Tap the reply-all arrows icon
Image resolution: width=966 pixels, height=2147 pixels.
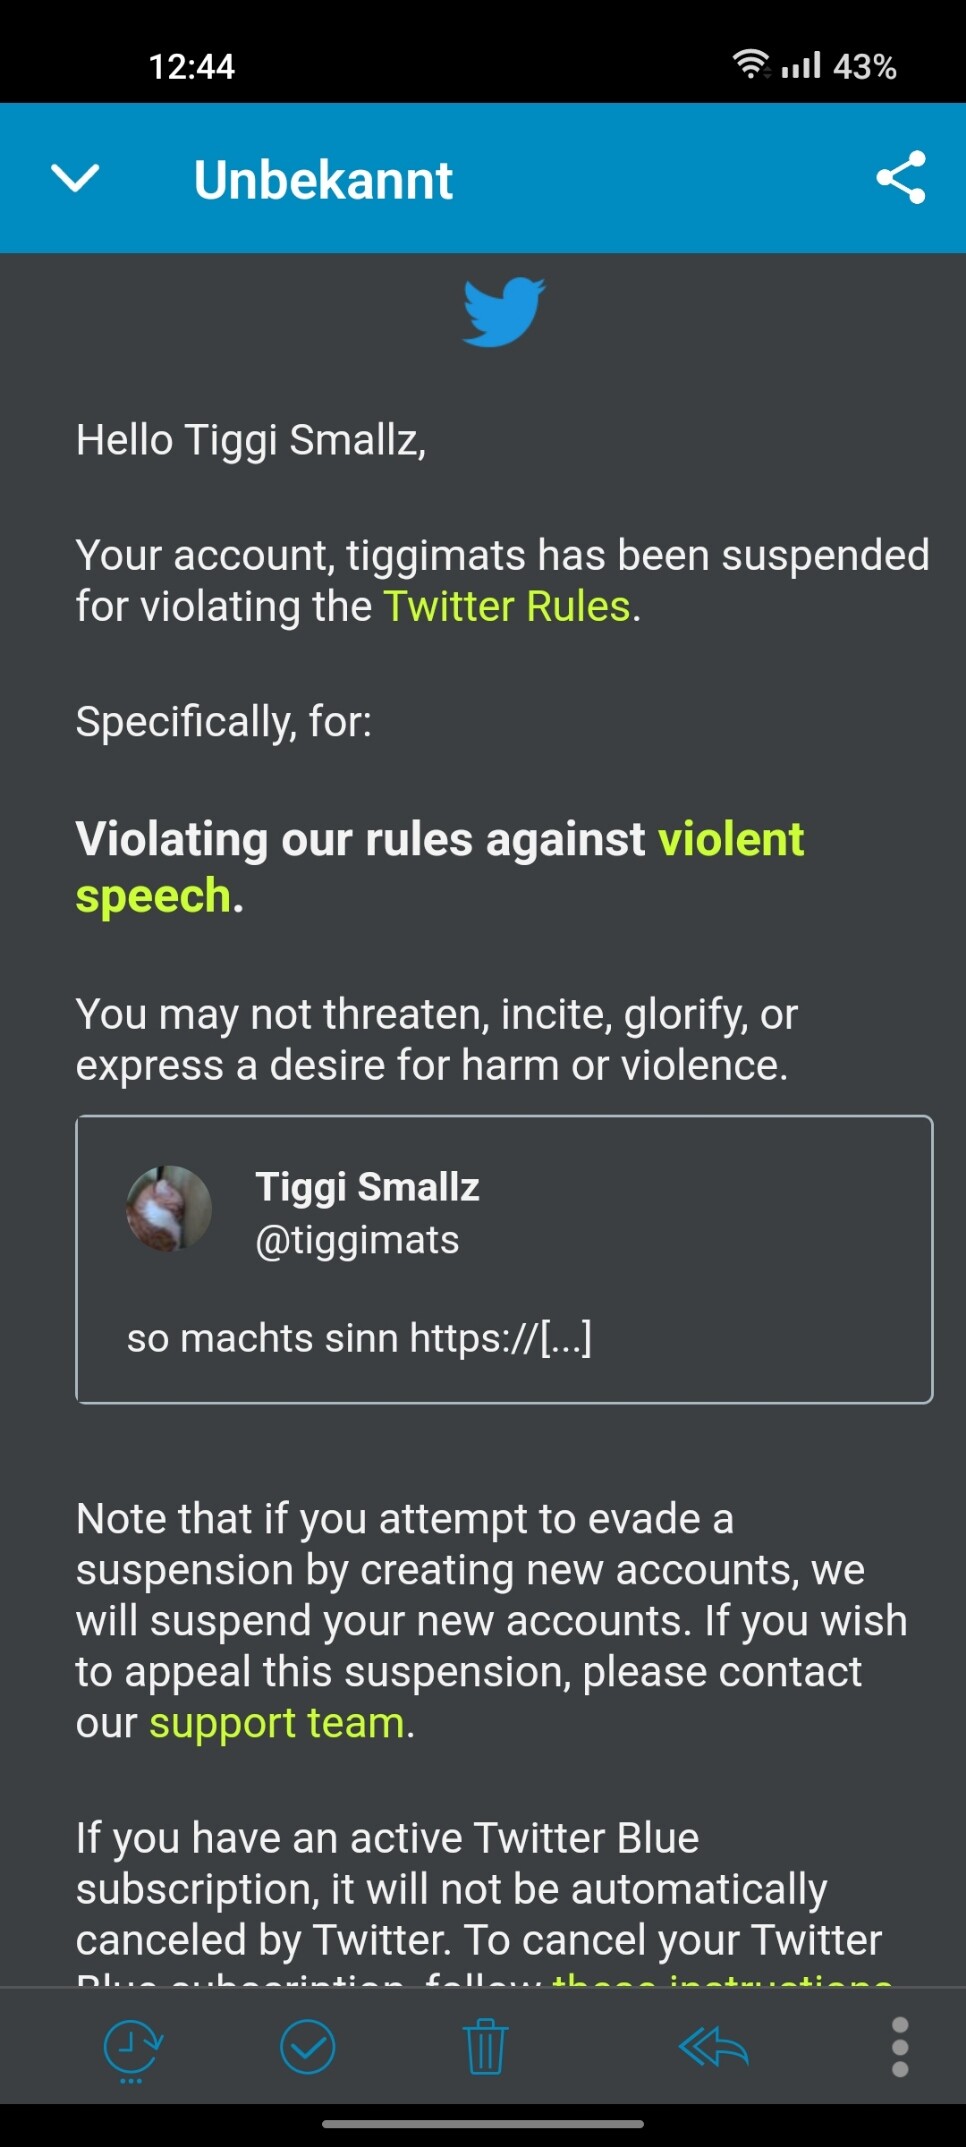713,2047
